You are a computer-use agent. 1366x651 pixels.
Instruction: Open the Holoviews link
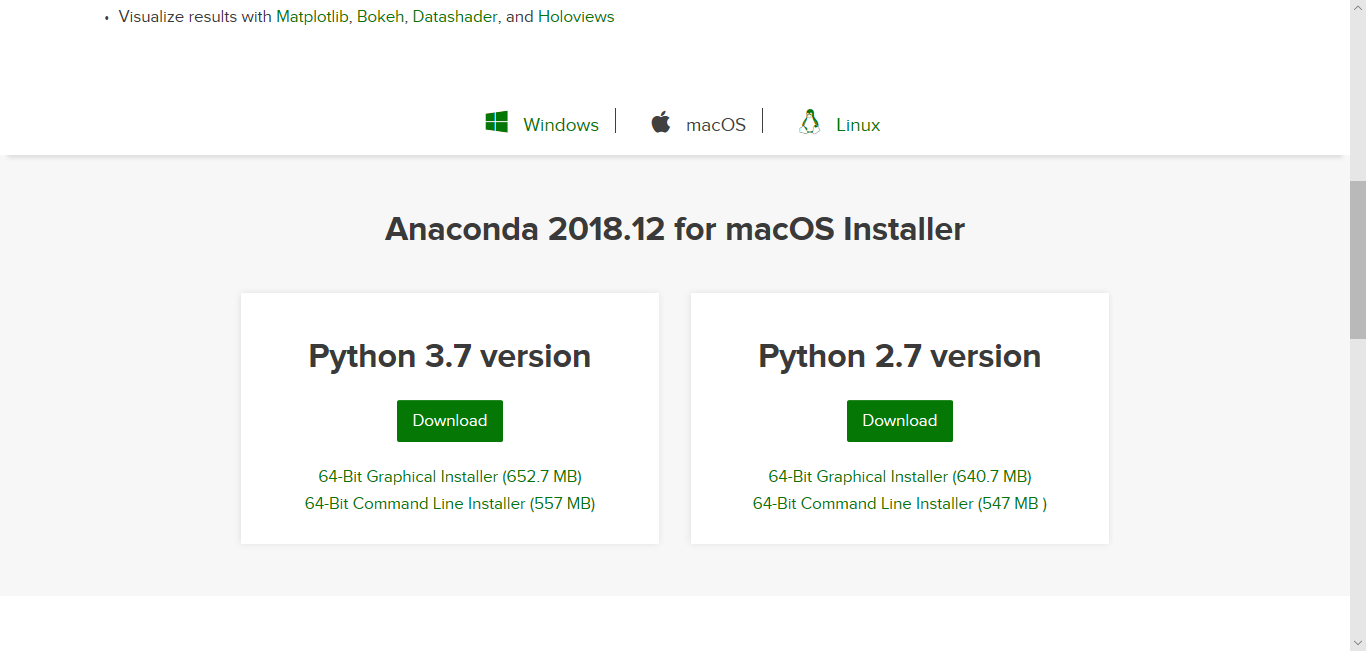tap(575, 16)
